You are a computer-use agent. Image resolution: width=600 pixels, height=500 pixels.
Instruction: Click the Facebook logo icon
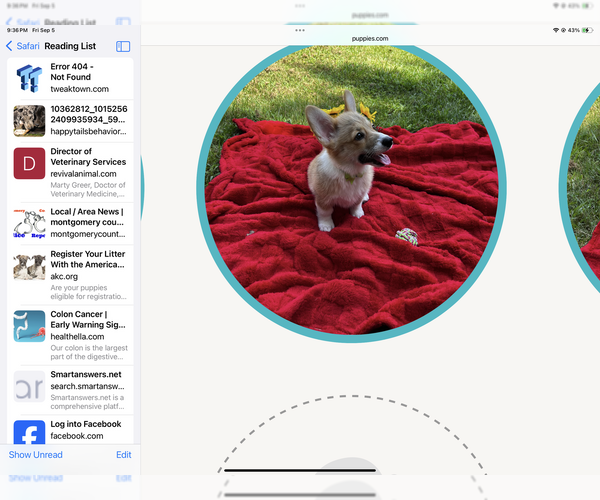[x=29, y=434]
